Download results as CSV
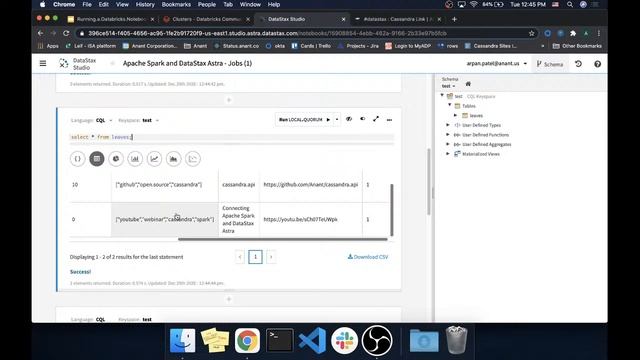The height and width of the screenshot is (360, 640). point(368,257)
